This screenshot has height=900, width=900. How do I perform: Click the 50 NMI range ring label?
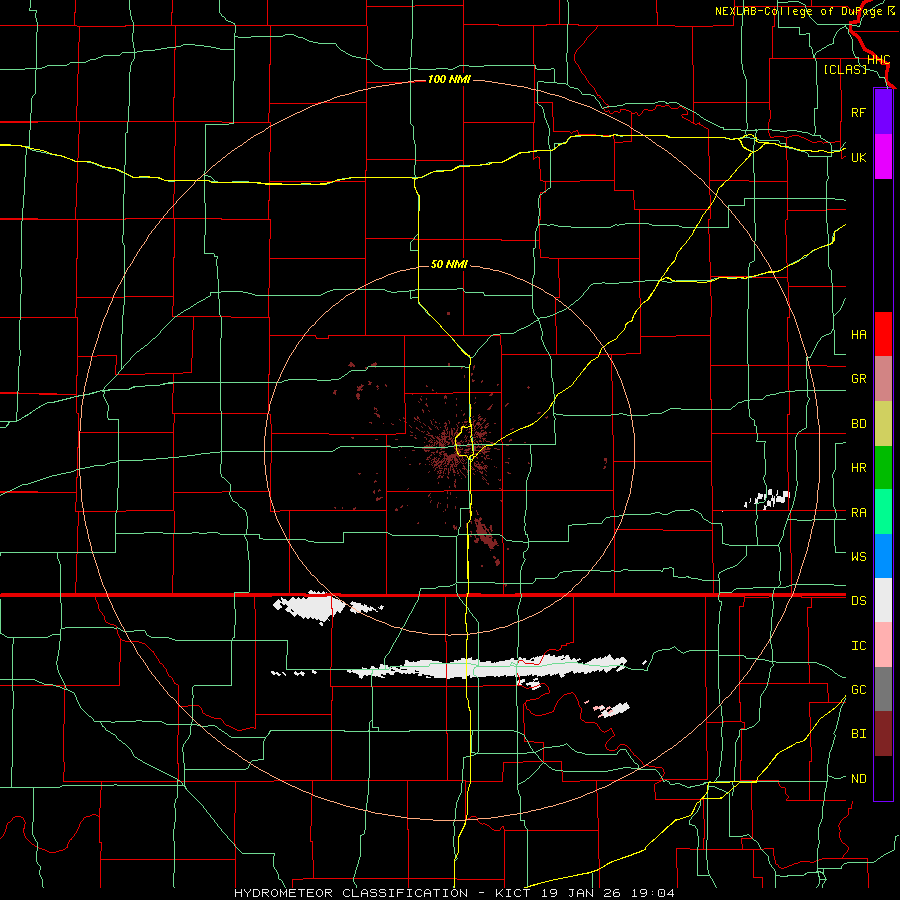coord(449,264)
